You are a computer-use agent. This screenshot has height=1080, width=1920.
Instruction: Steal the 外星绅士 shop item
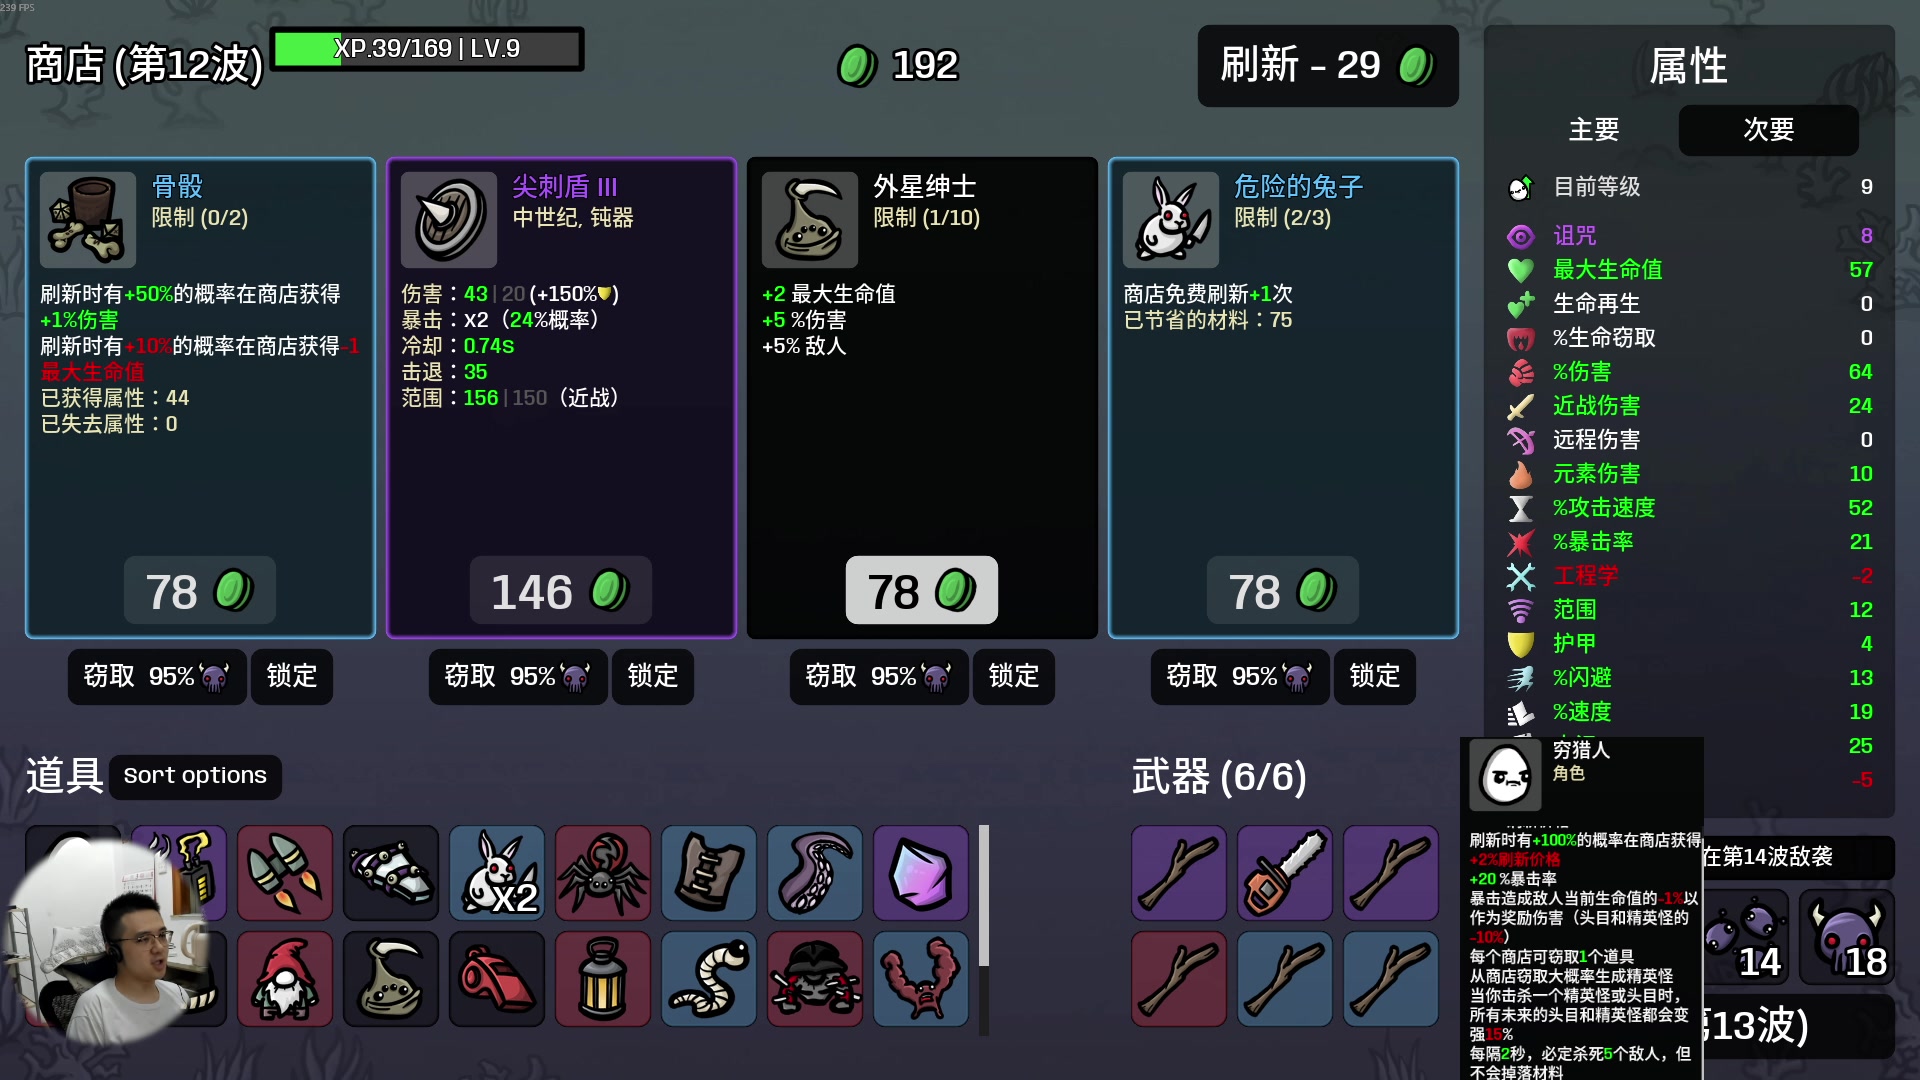tap(879, 677)
